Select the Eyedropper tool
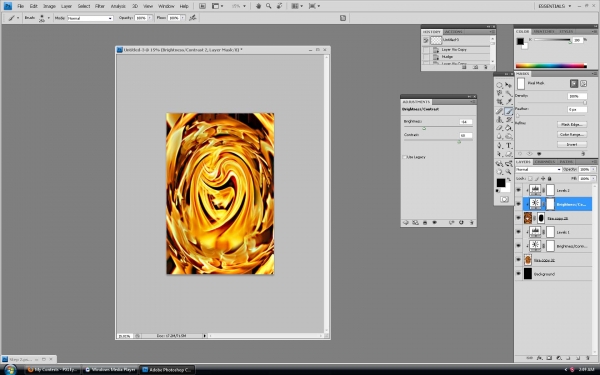 [508, 102]
